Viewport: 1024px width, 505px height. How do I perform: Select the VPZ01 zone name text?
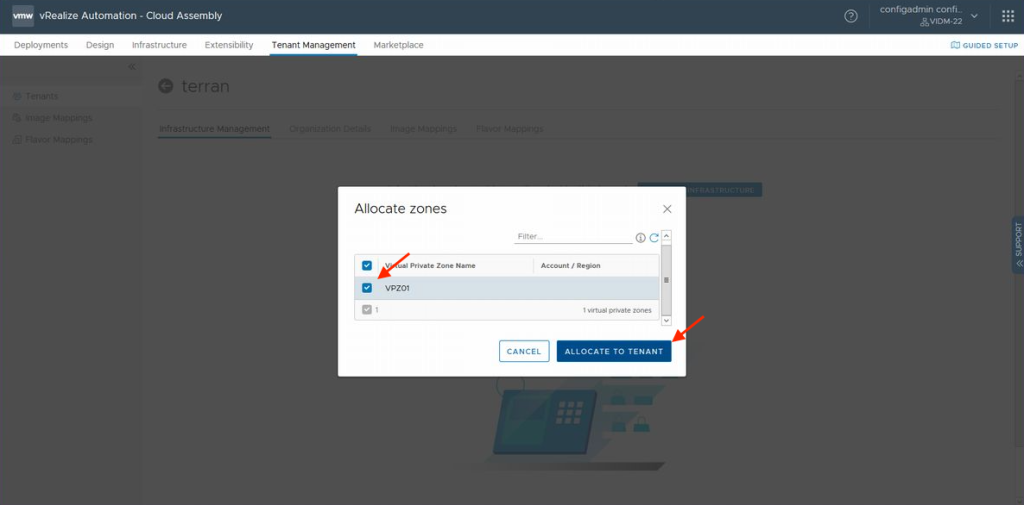pos(397,288)
